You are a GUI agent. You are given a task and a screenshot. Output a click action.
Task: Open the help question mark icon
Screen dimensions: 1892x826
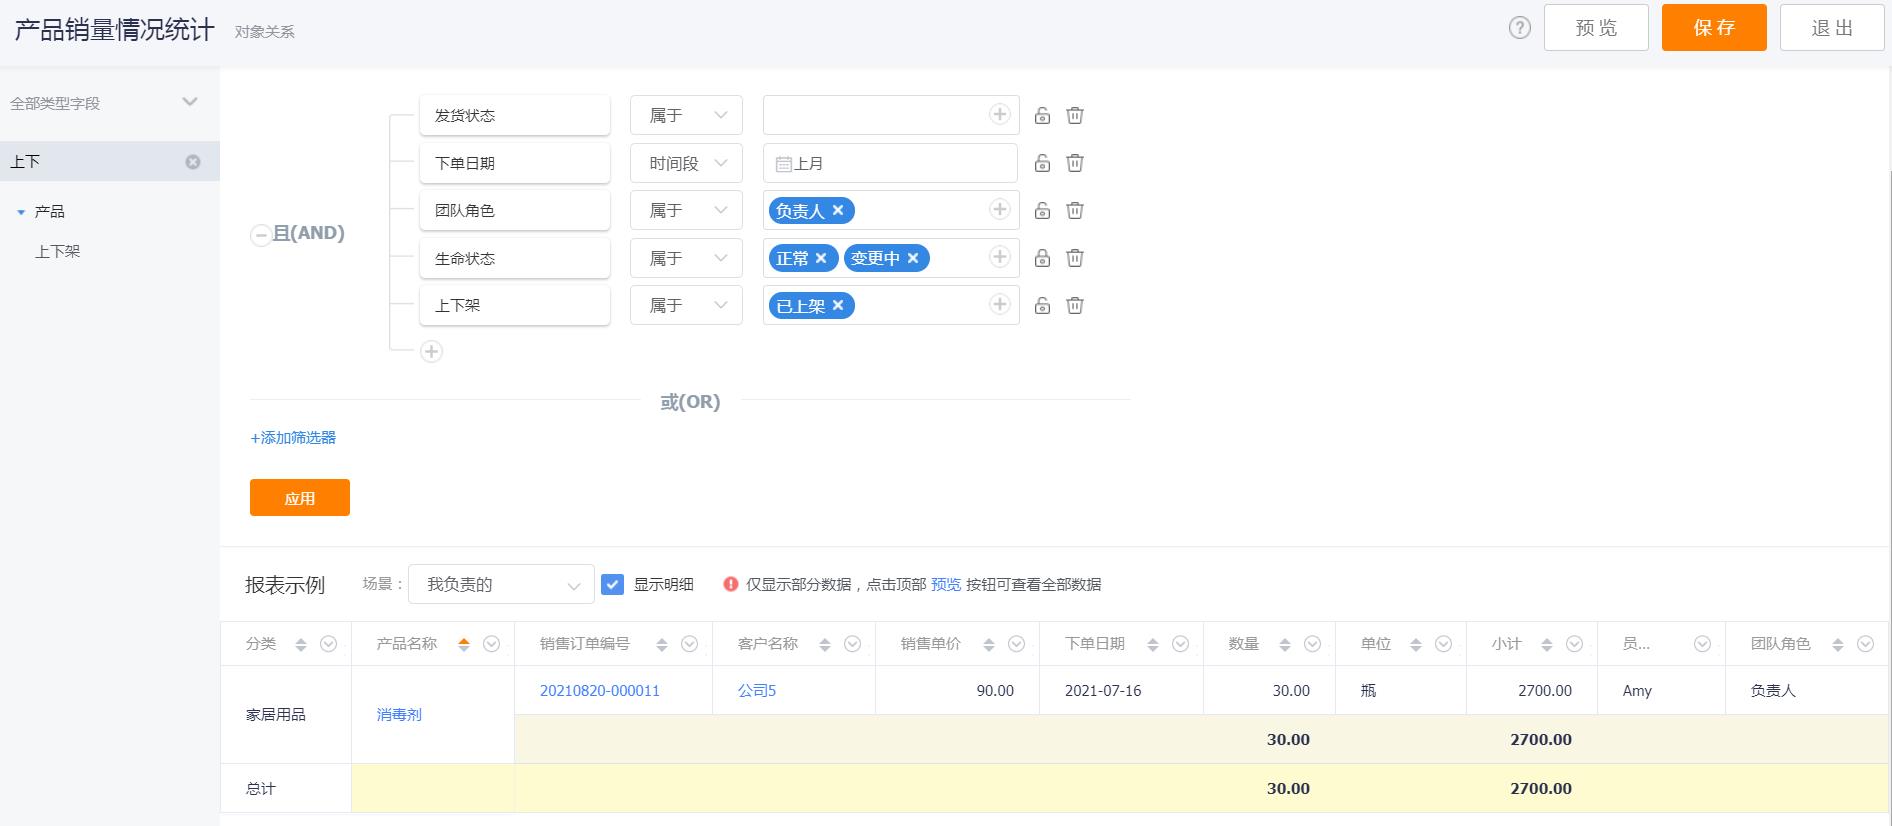1519,28
